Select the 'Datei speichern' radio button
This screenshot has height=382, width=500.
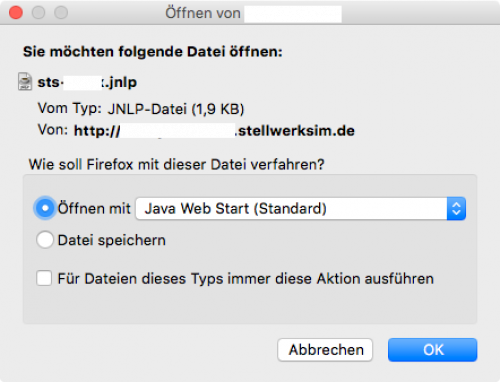tap(45, 240)
